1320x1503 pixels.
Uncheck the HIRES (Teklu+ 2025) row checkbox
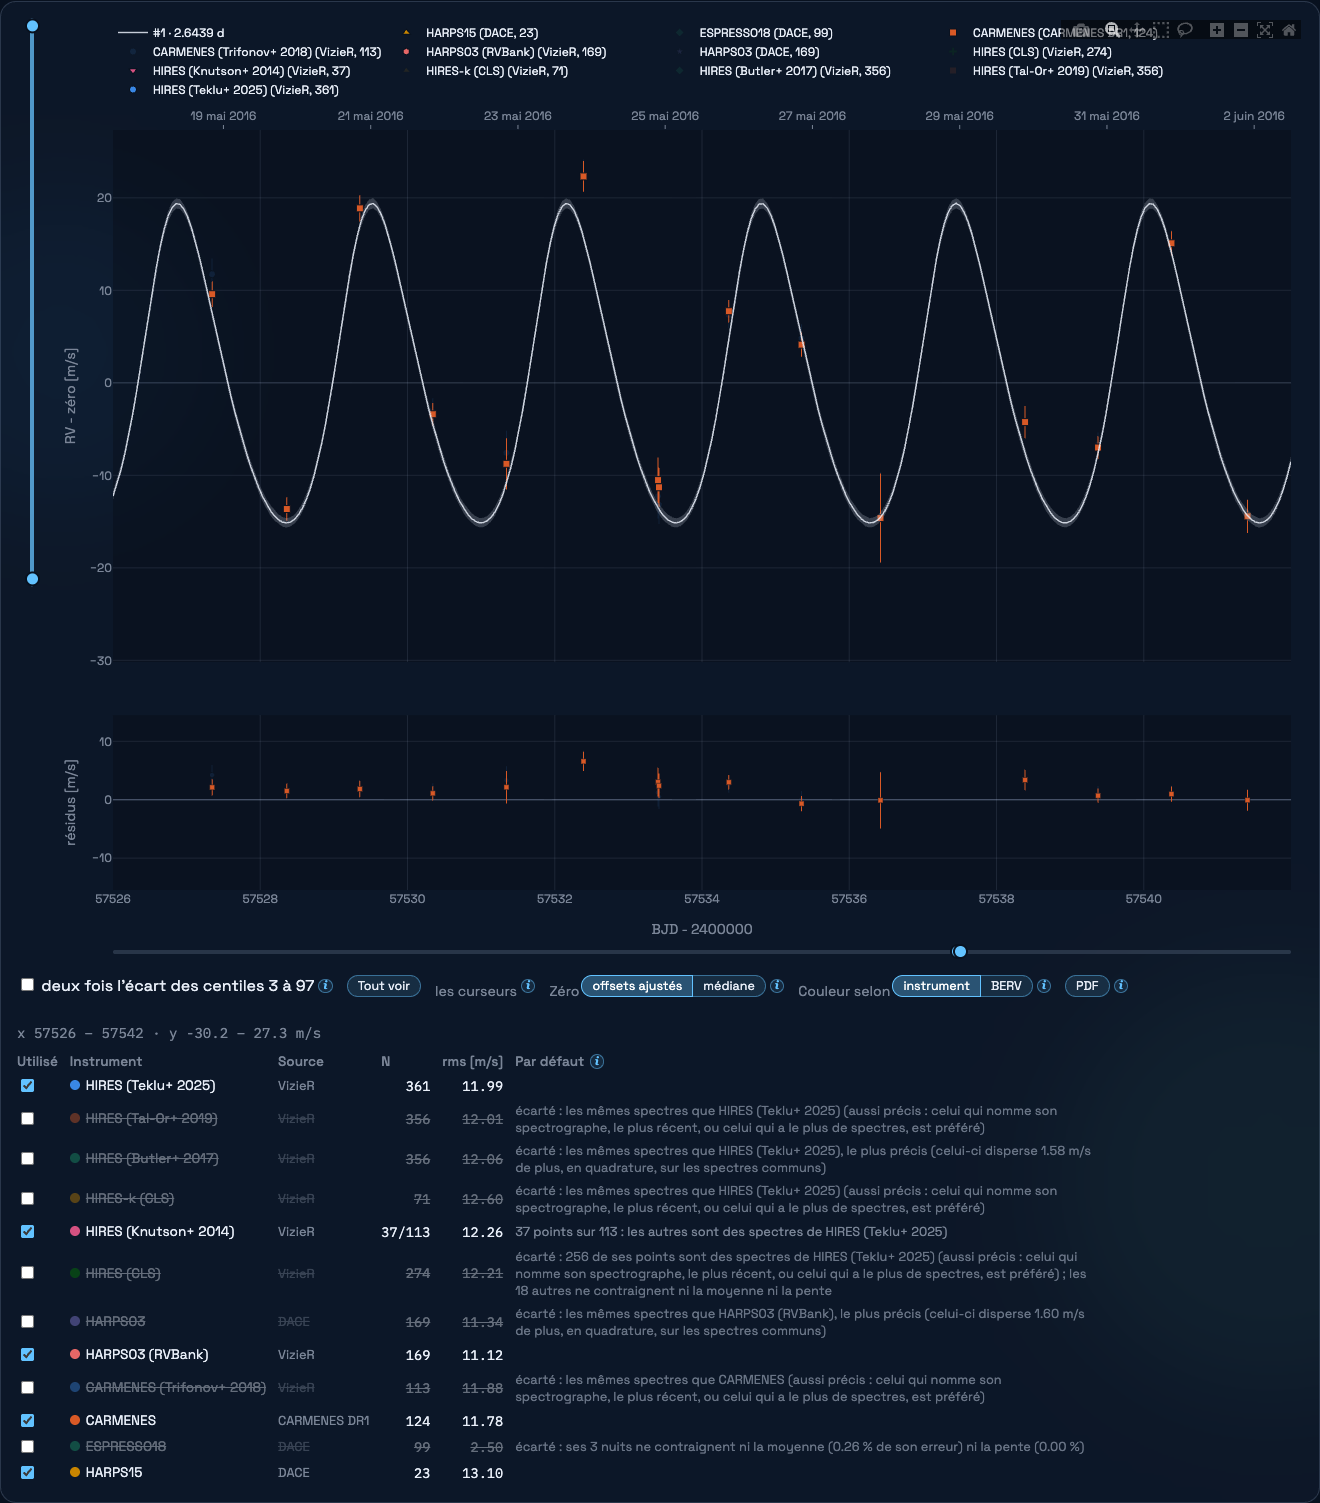click(x=27, y=1086)
